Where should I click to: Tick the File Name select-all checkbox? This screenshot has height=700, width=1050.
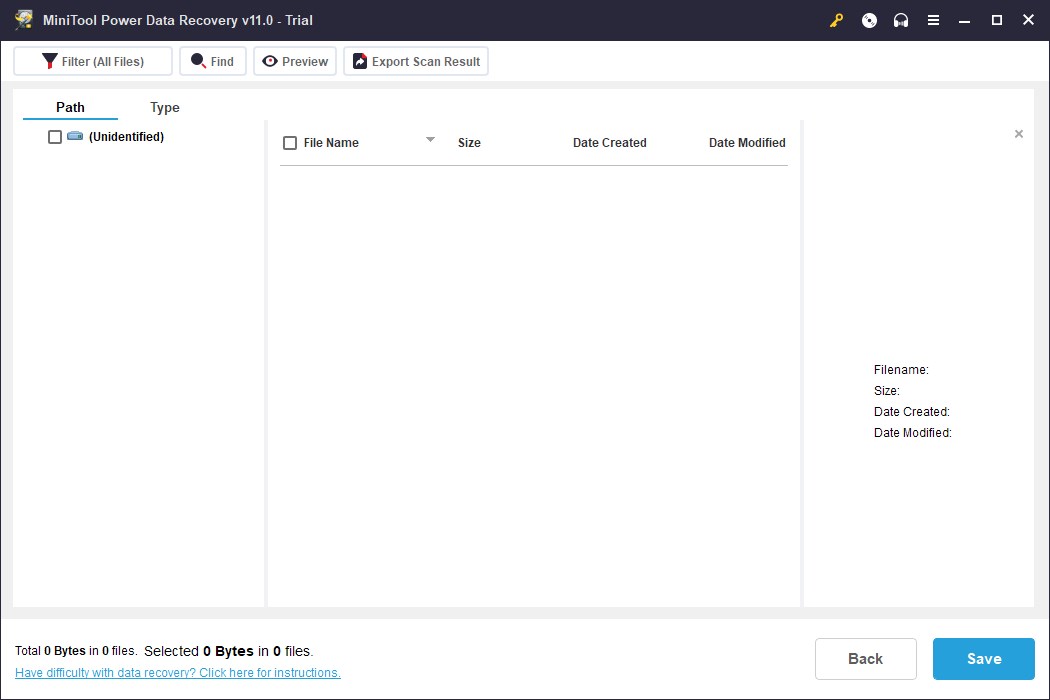pos(290,143)
